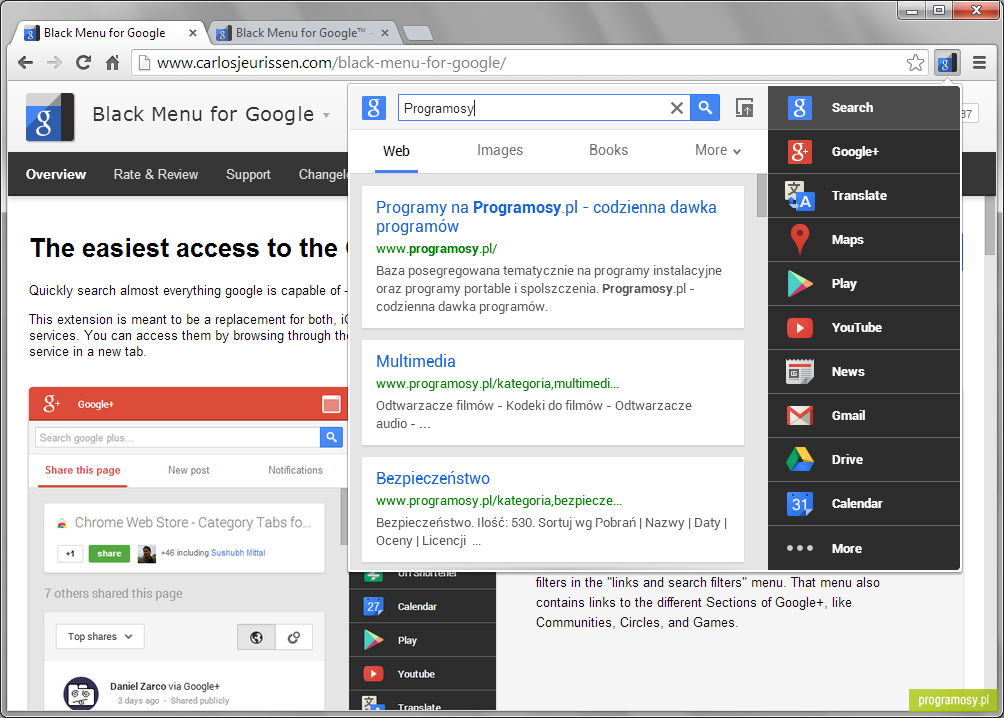Viewport: 1004px width, 718px height.
Task: Open Search in the black menu
Action: coord(864,108)
